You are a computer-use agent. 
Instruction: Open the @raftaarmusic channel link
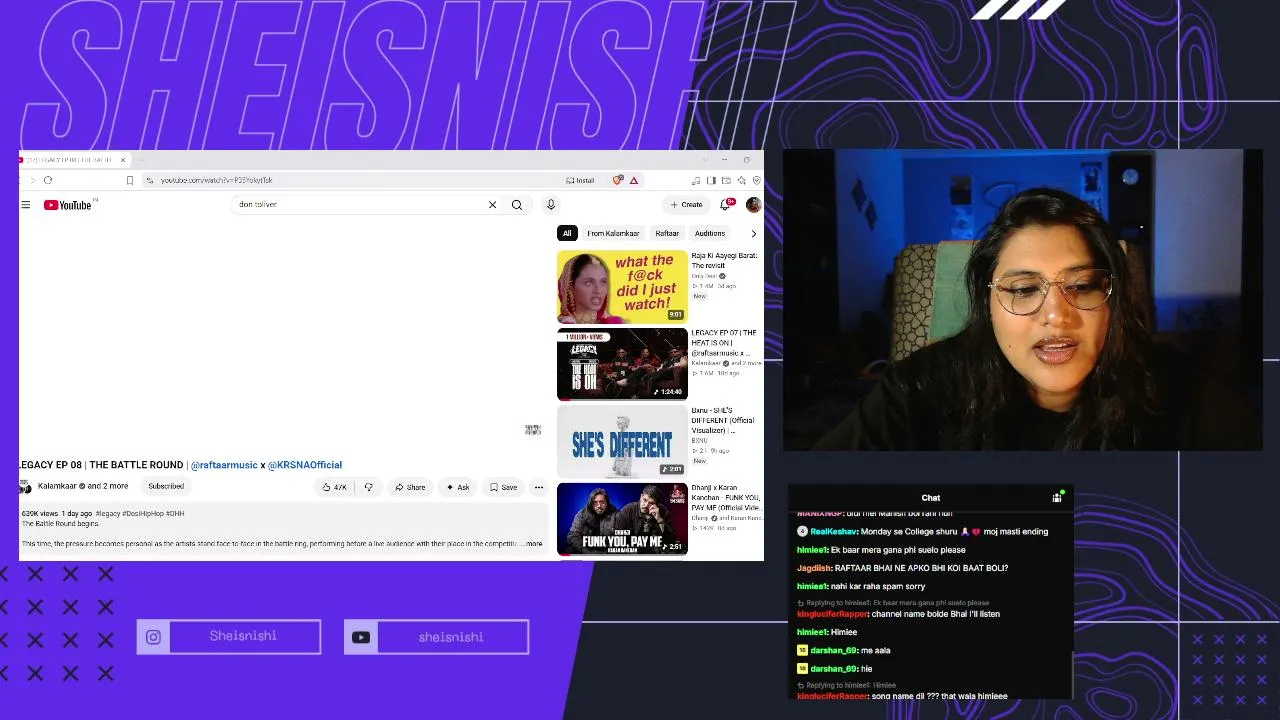(225, 465)
